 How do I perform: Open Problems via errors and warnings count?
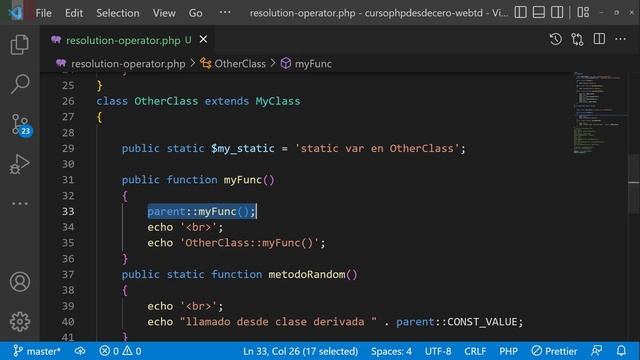point(120,351)
